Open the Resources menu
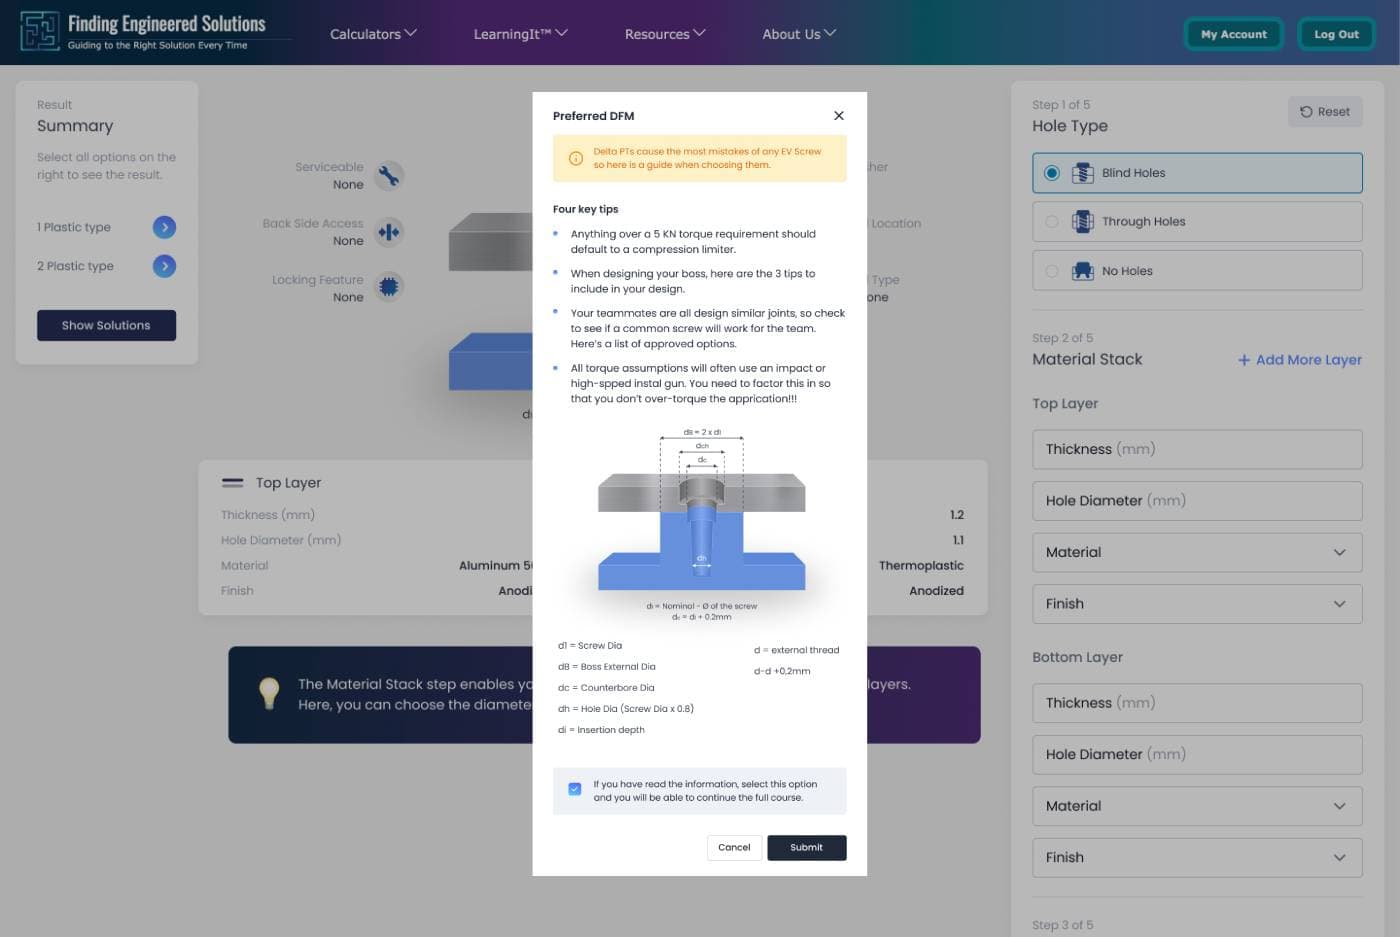The width and height of the screenshot is (1400, 937). click(665, 34)
